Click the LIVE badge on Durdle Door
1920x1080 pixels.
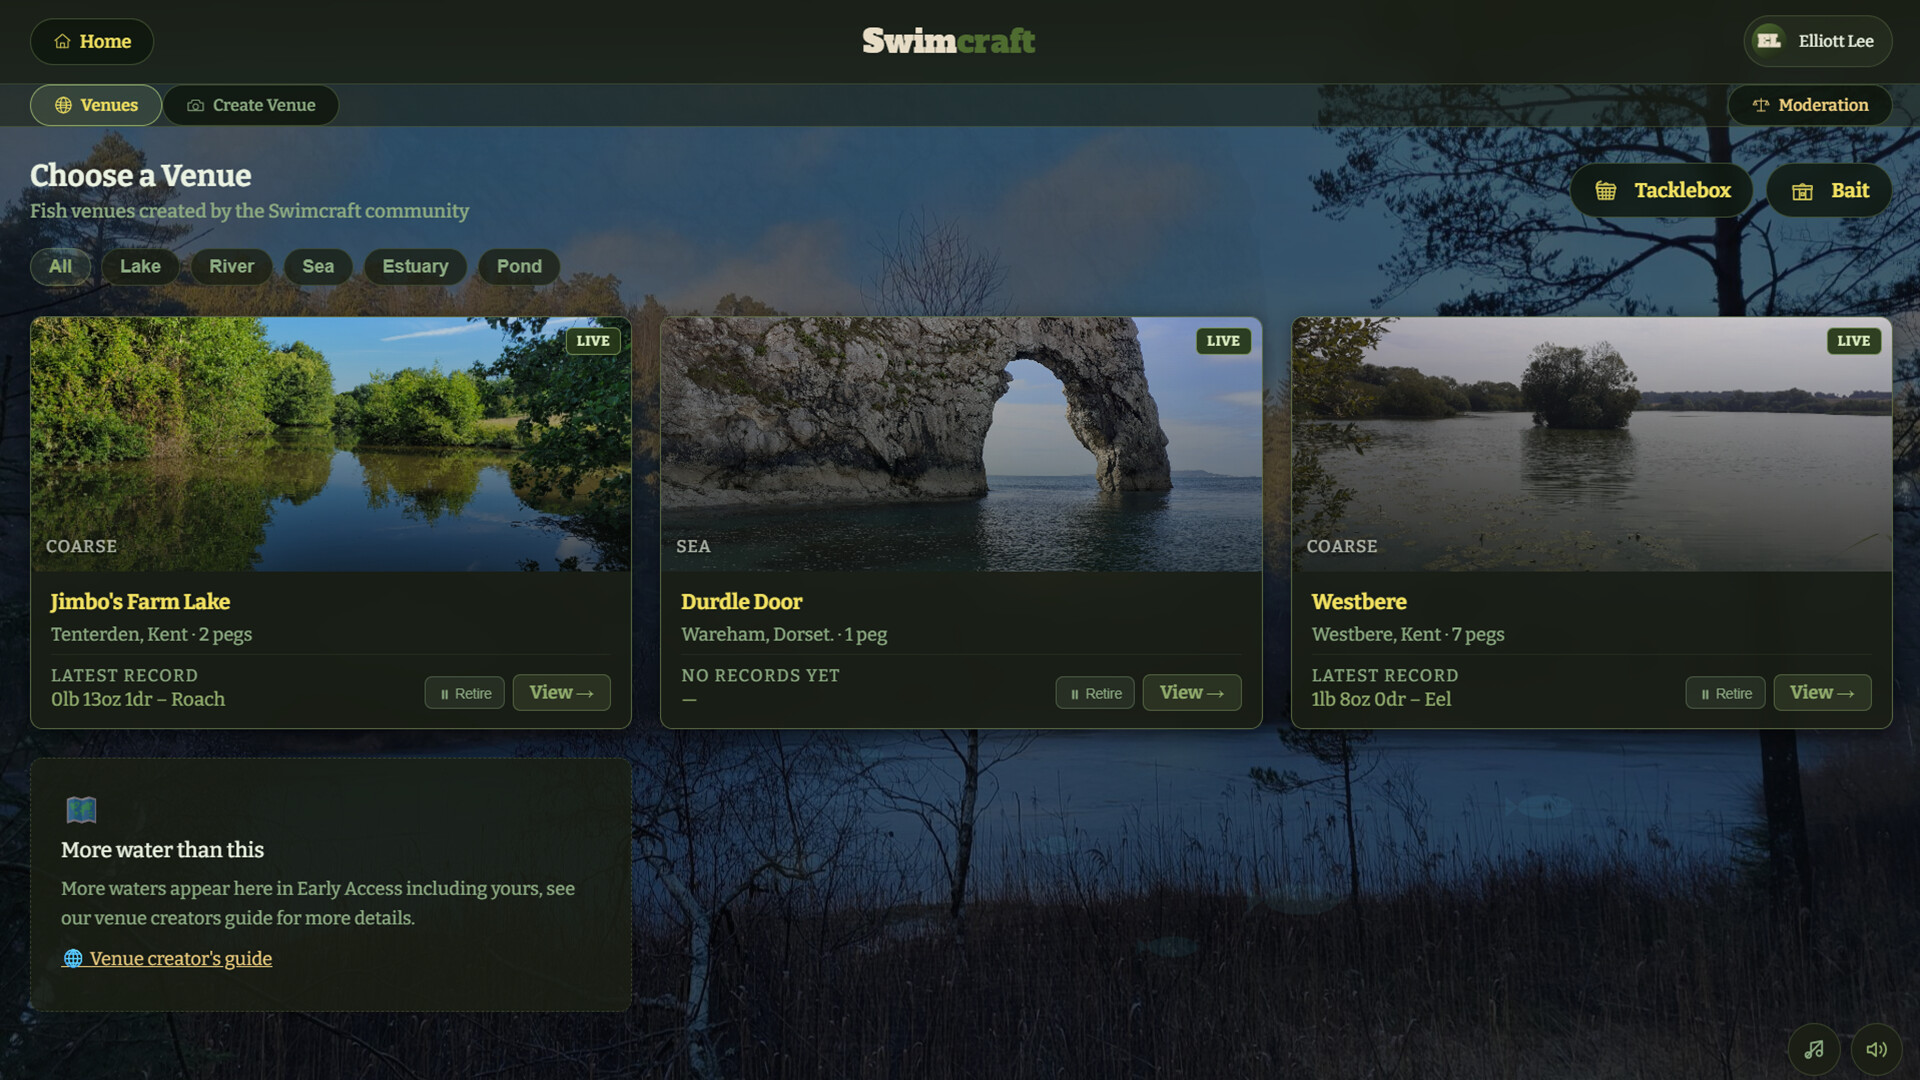pyautogui.click(x=1223, y=341)
